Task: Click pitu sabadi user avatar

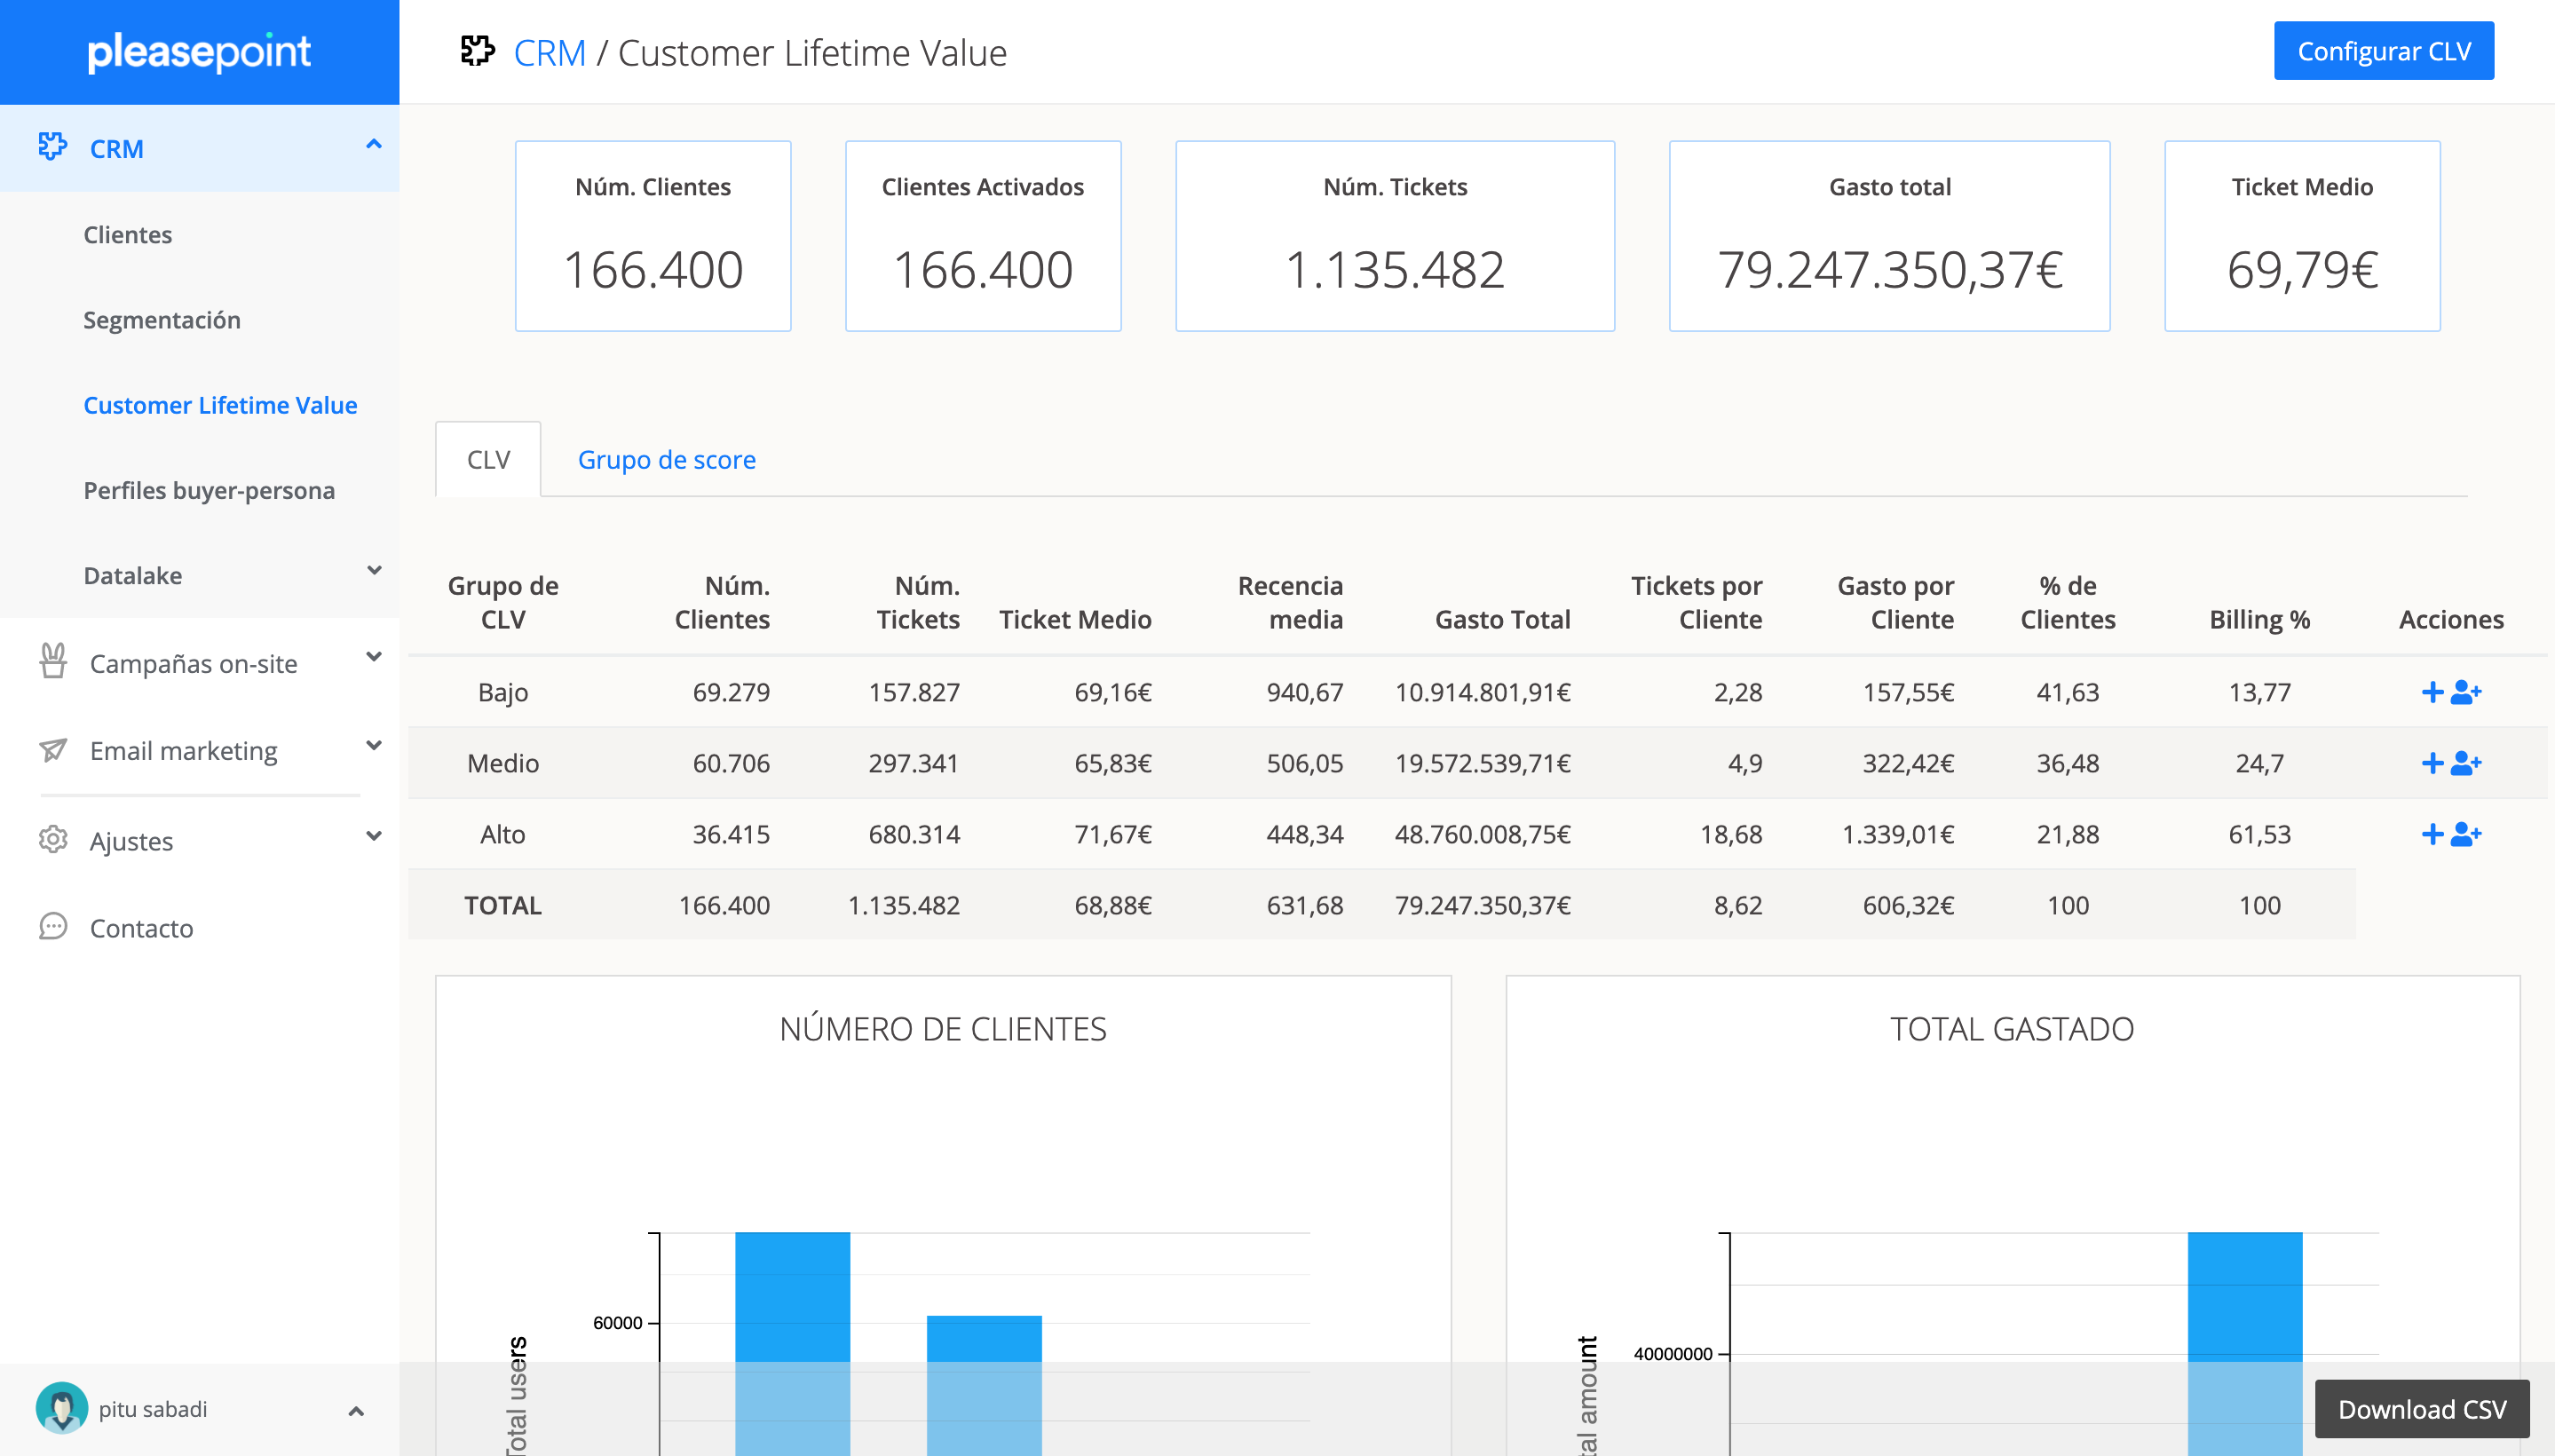Action: click(x=62, y=1408)
